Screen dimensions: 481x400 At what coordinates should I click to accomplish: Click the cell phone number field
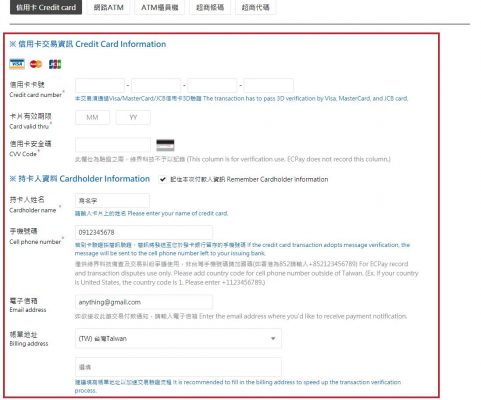[144, 232]
